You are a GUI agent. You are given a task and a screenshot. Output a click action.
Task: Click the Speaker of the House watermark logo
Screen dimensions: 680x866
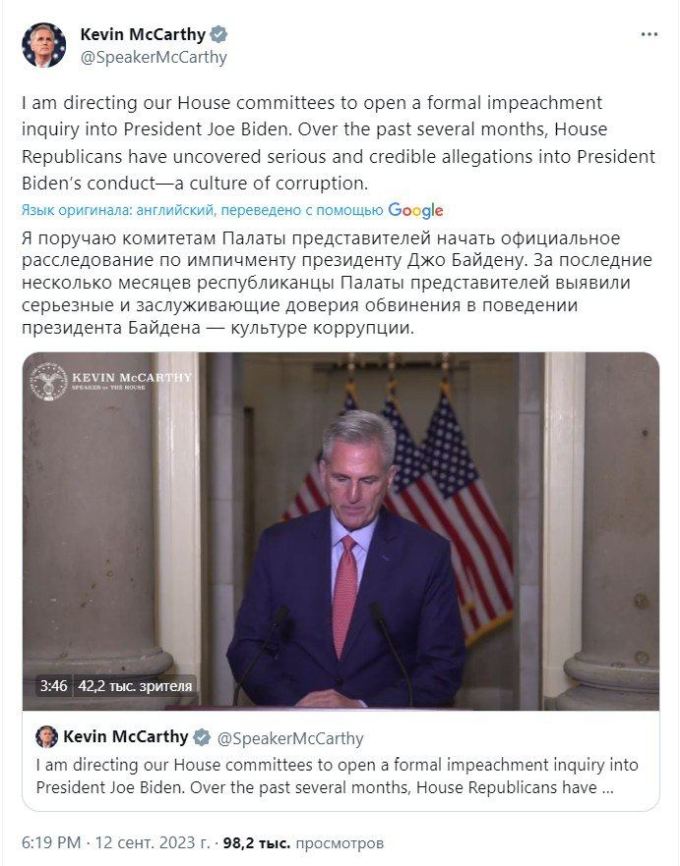click(x=48, y=382)
